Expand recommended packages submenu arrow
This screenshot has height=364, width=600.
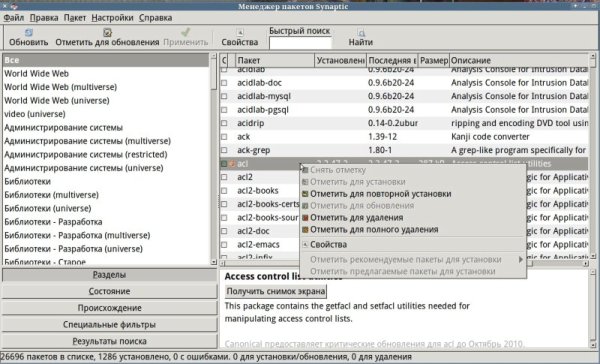click(x=520, y=260)
